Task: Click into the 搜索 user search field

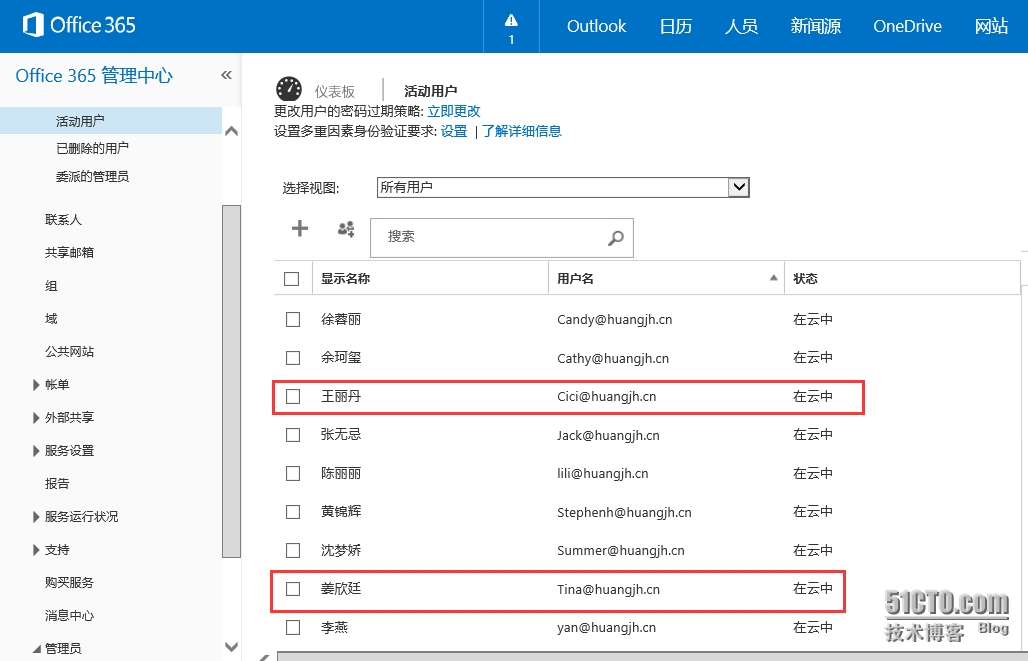Action: coord(490,237)
